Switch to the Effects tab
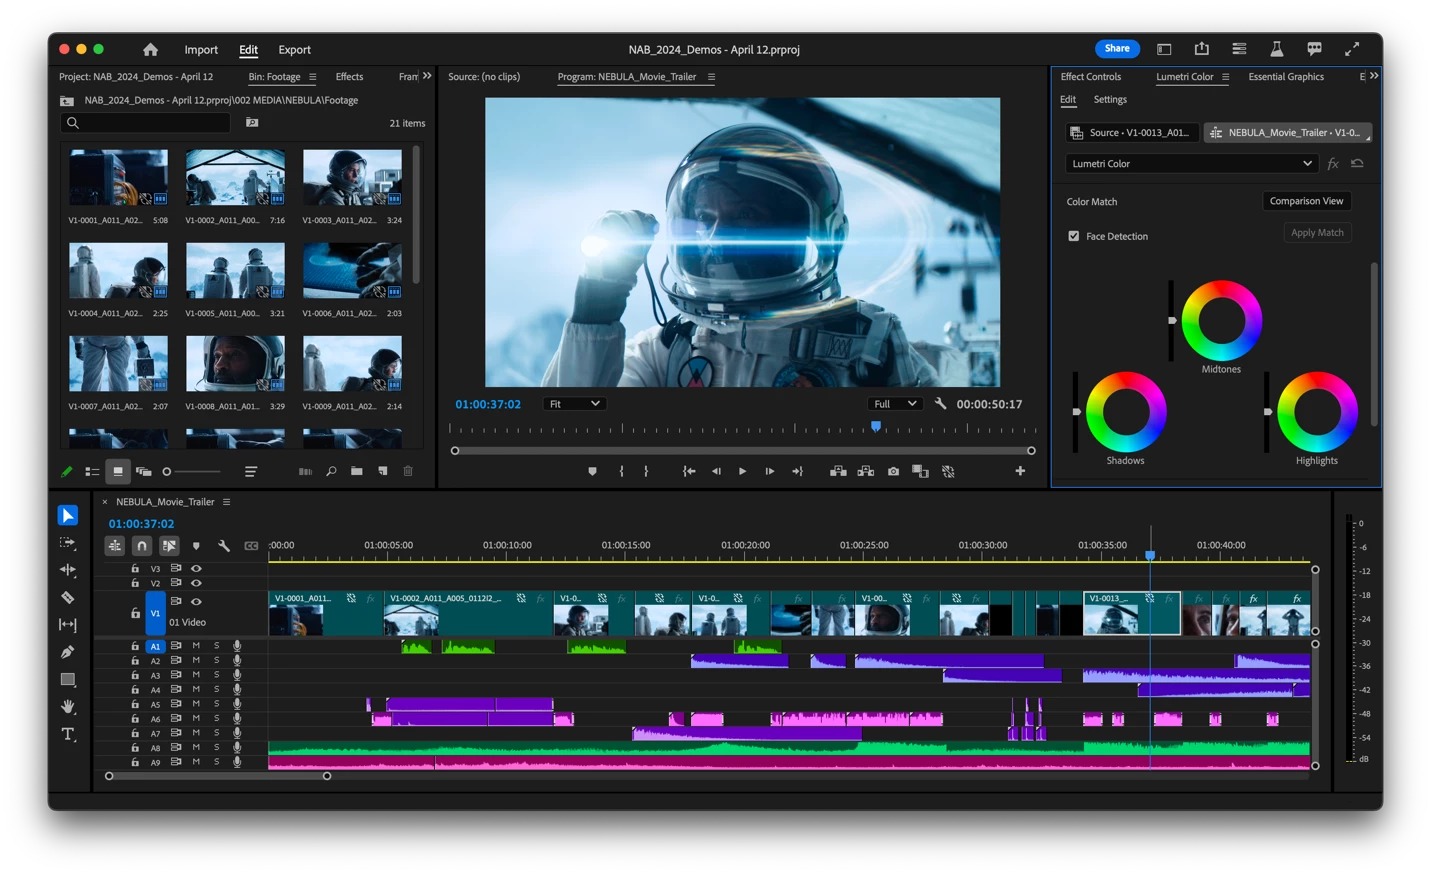The height and width of the screenshot is (874, 1431). [x=349, y=77]
